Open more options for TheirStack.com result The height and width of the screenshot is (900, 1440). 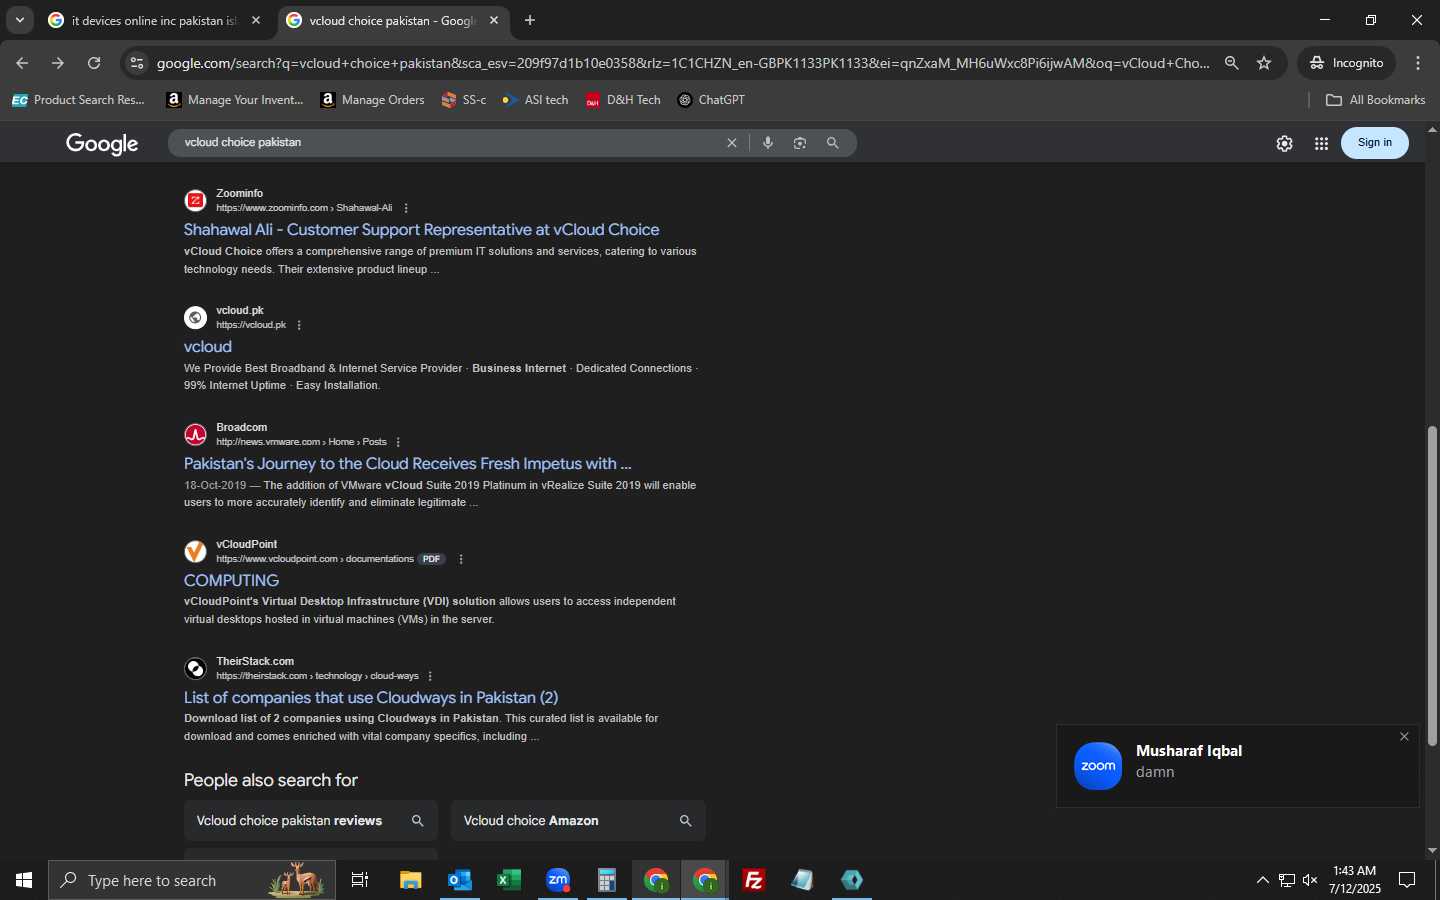(x=430, y=676)
